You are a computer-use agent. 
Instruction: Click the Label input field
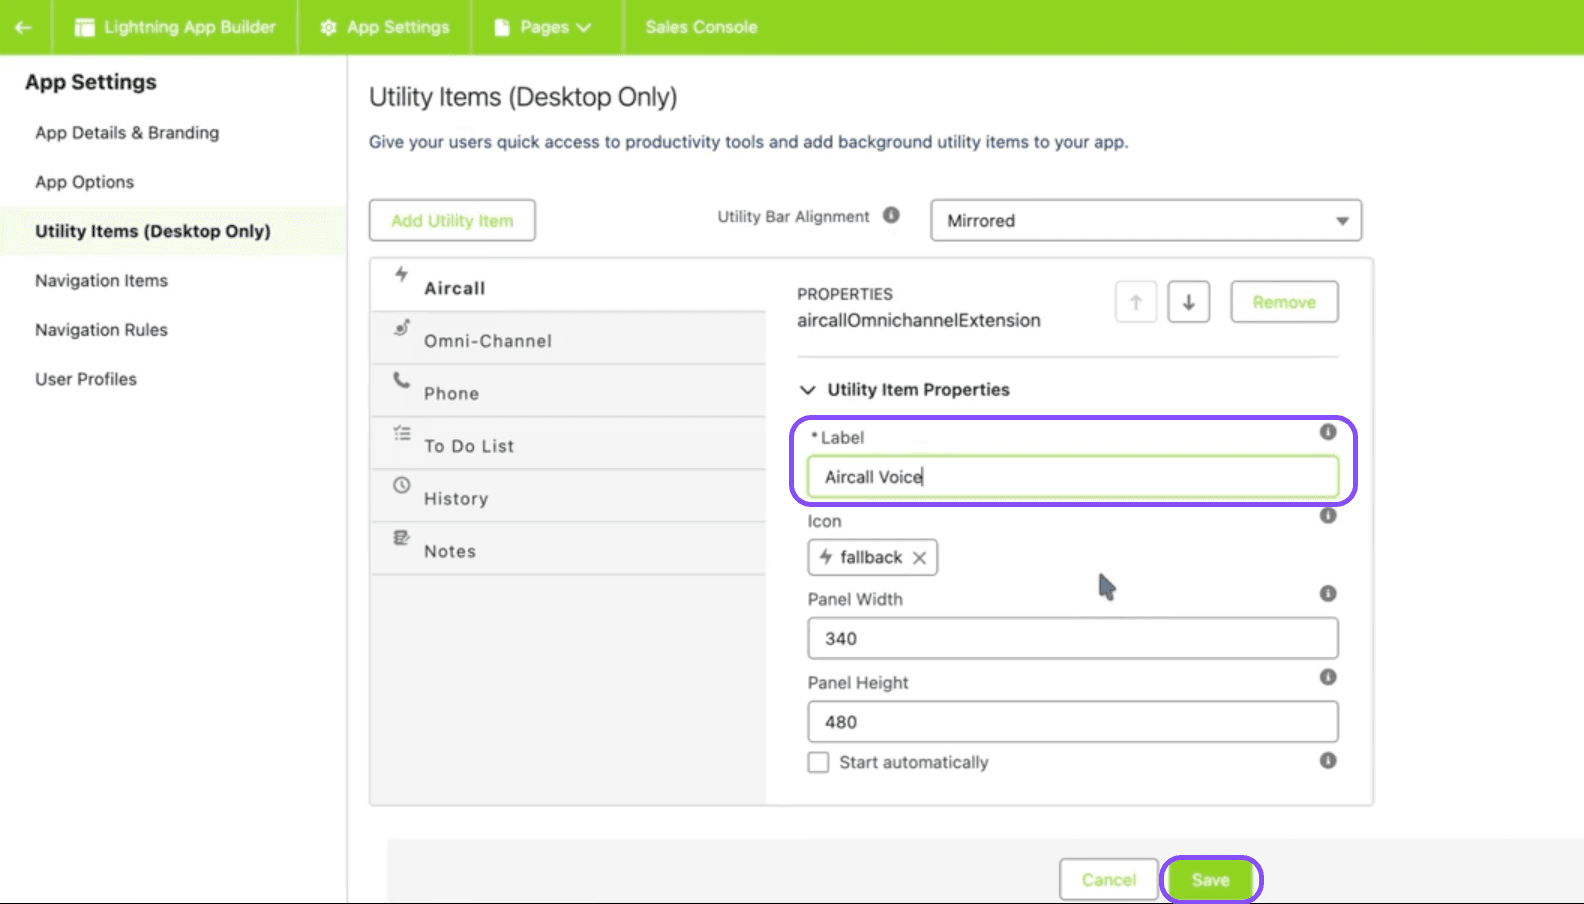click(x=1073, y=477)
